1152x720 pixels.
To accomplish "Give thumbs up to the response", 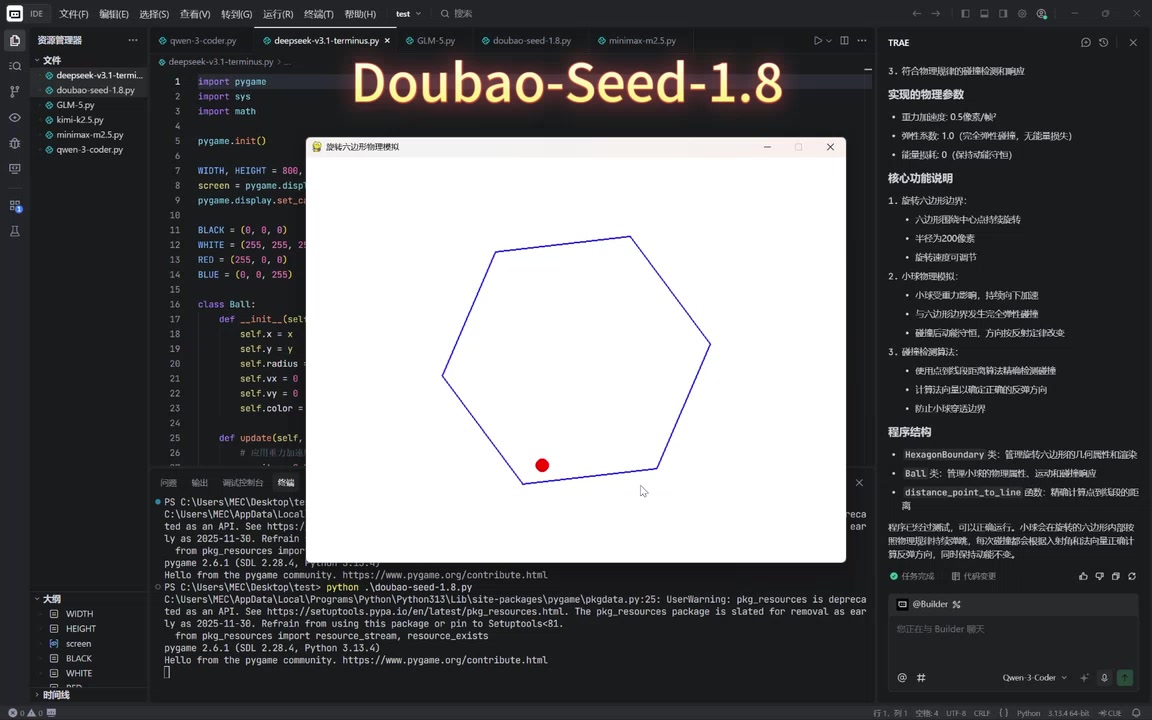I will pos(1083,576).
